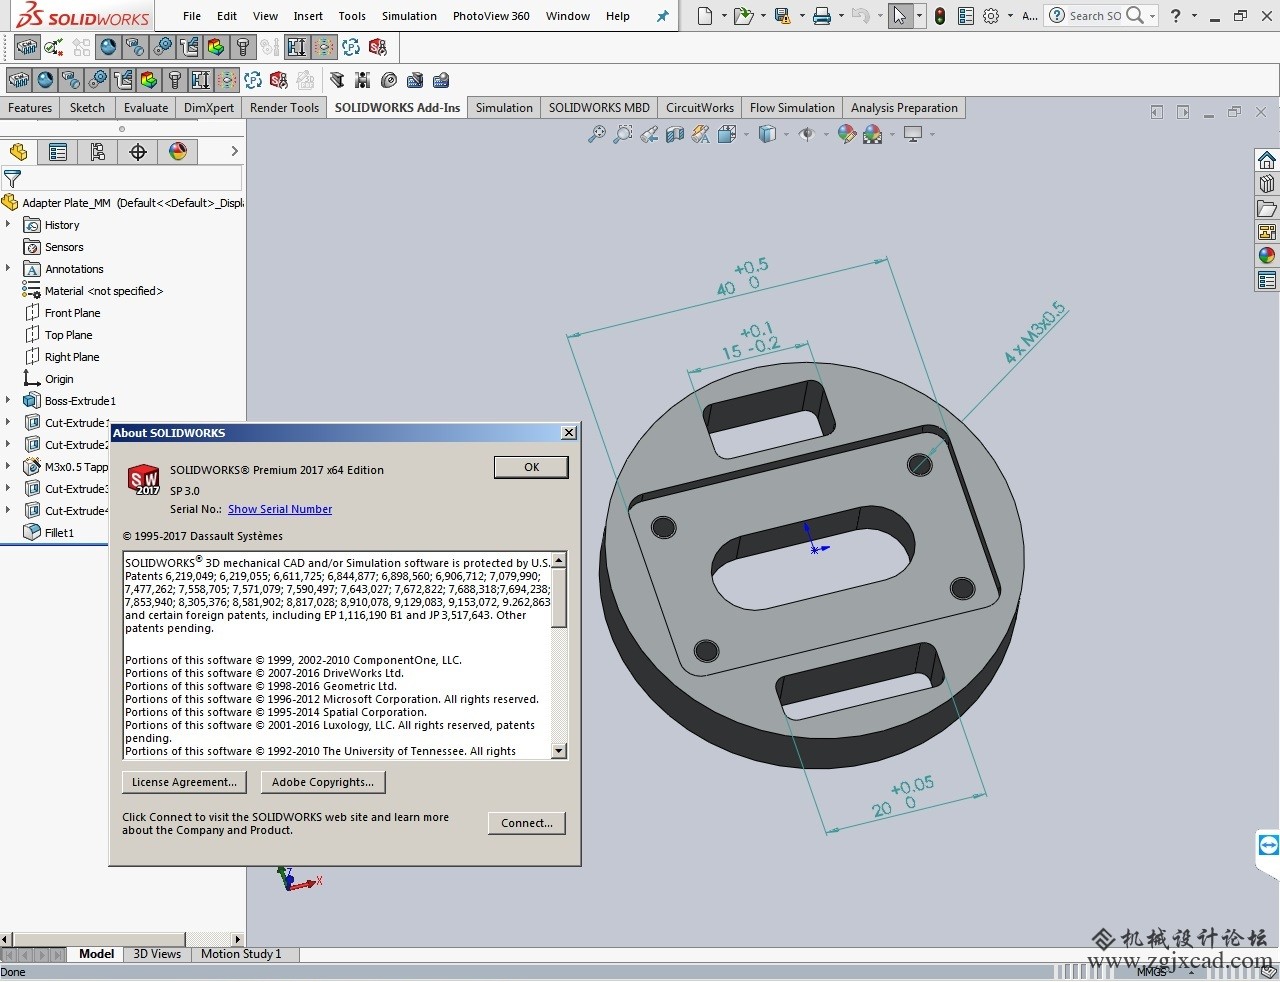Click the Print icon
The width and height of the screenshot is (1280, 982).
[x=822, y=16]
